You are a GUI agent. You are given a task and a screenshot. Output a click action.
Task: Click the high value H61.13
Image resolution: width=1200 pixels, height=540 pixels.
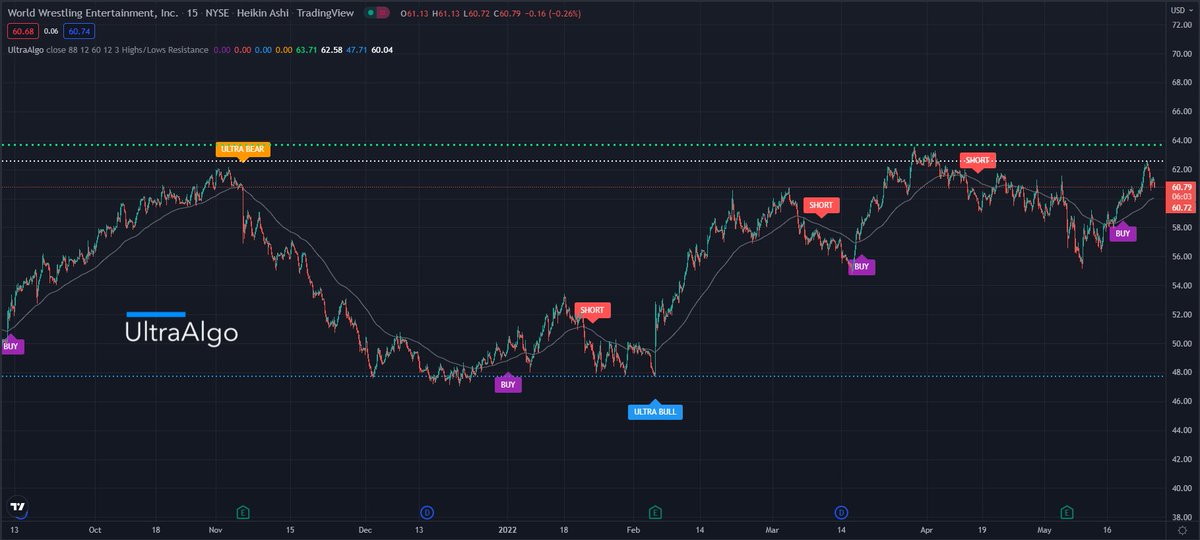(447, 14)
